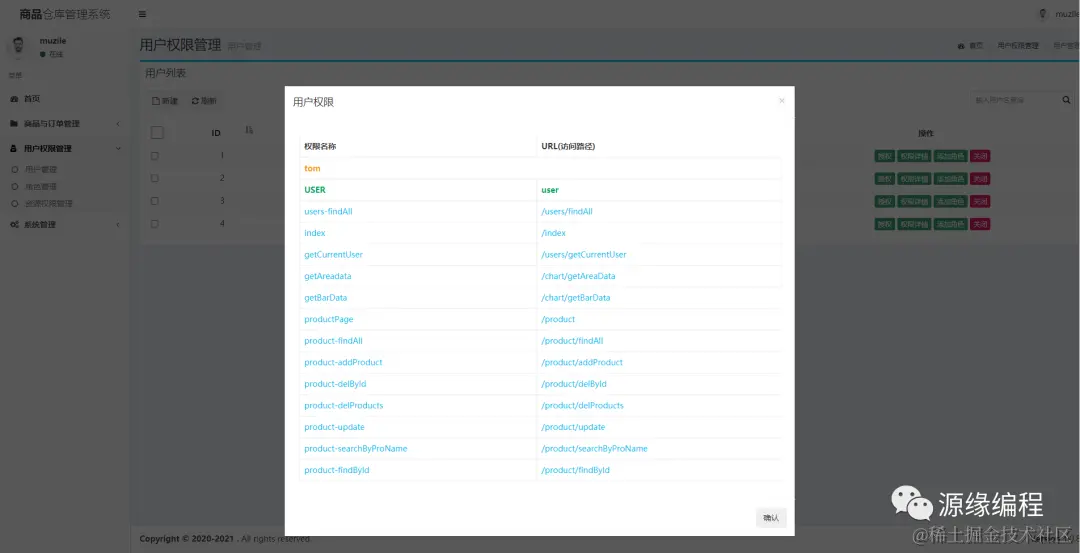The image size is (1080, 553).
Task: Click the product-delById permission name
Action: 335,384
